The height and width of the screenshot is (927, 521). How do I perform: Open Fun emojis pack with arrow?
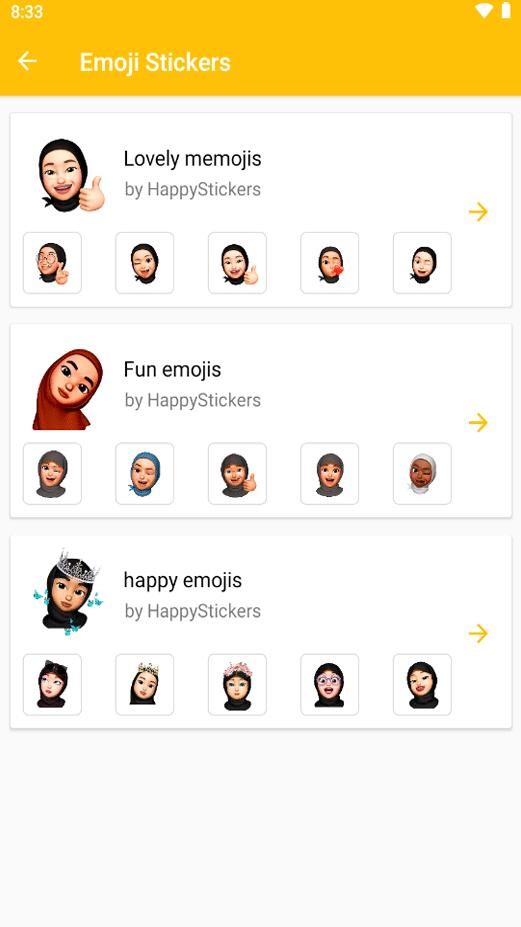tap(478, 422)
